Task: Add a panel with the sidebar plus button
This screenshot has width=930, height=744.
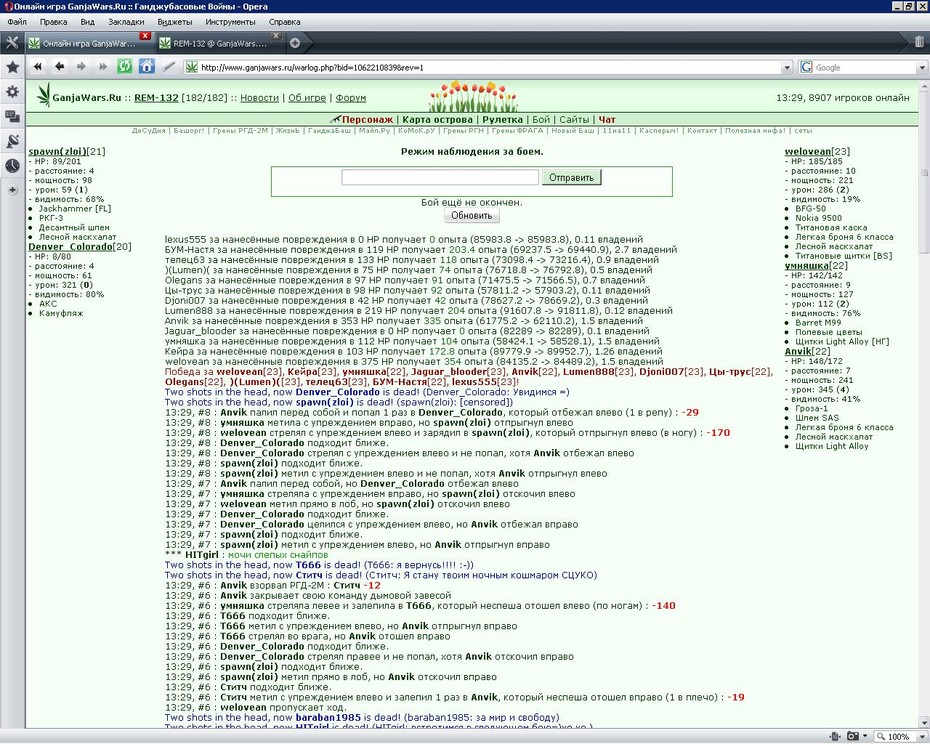Action: pyautogui.click(x=13, y=190)
